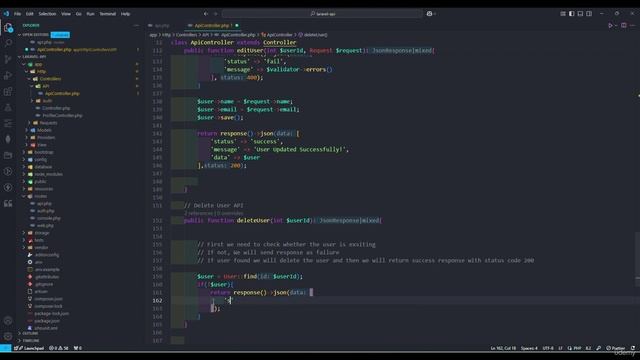This screenshot has width=640, height=360.
Task: Select the ApiController.php editor tab
Action: [213, 25]
